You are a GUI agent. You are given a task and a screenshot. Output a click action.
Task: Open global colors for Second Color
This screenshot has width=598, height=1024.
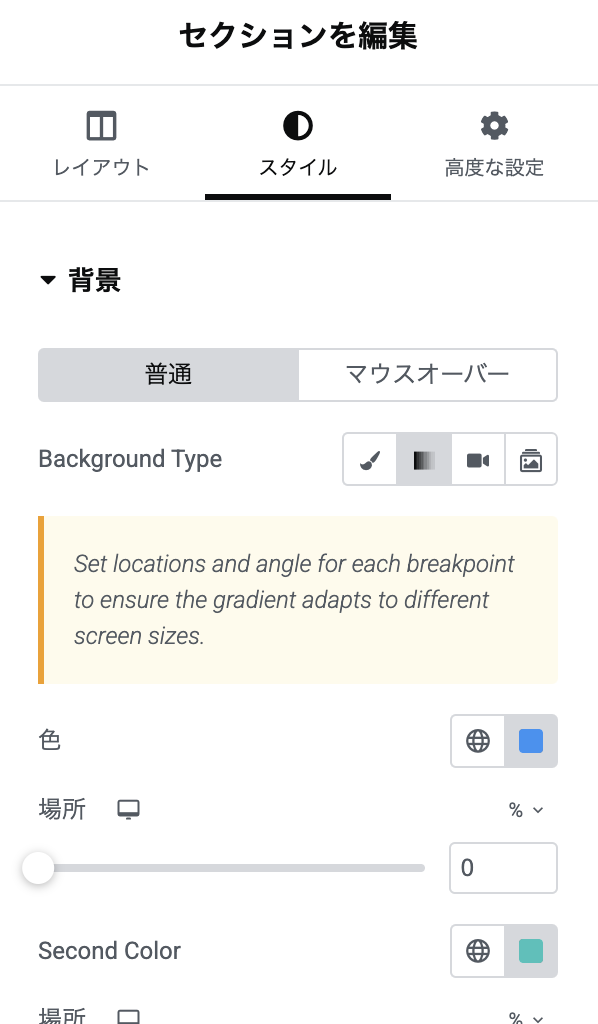coord(478,951)
